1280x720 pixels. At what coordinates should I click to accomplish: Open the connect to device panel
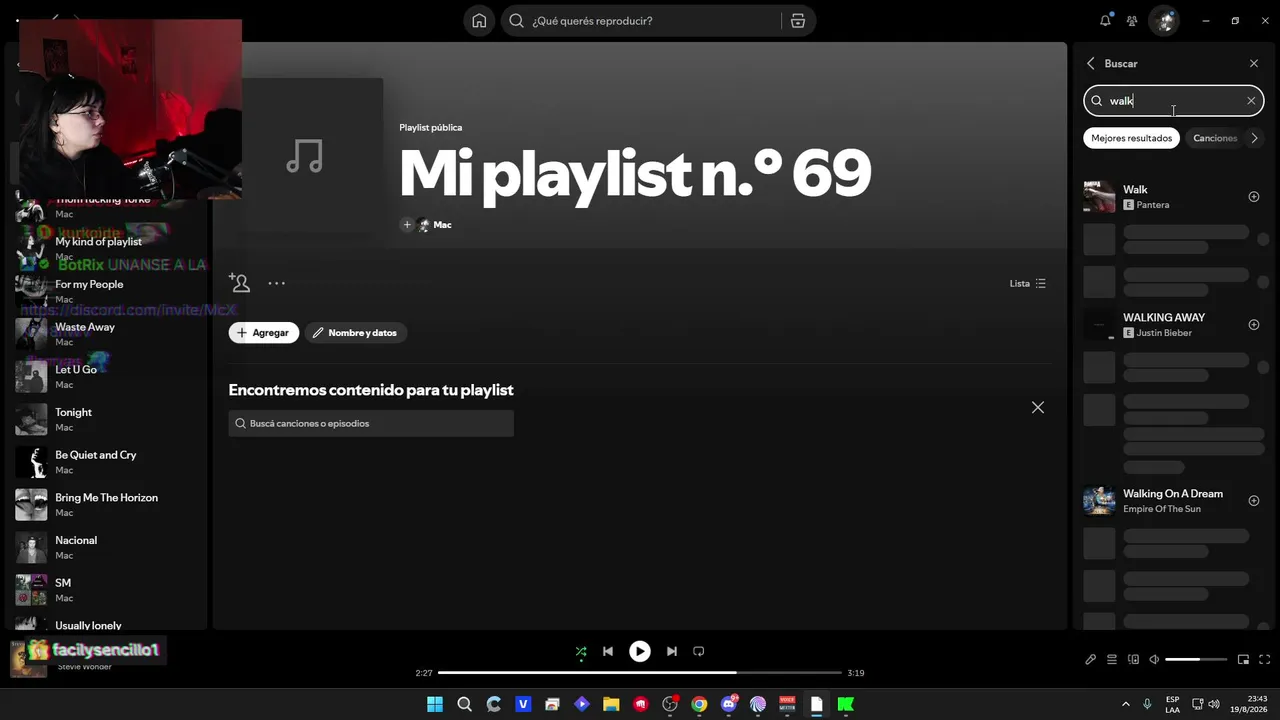click(x=1133, y=660)
